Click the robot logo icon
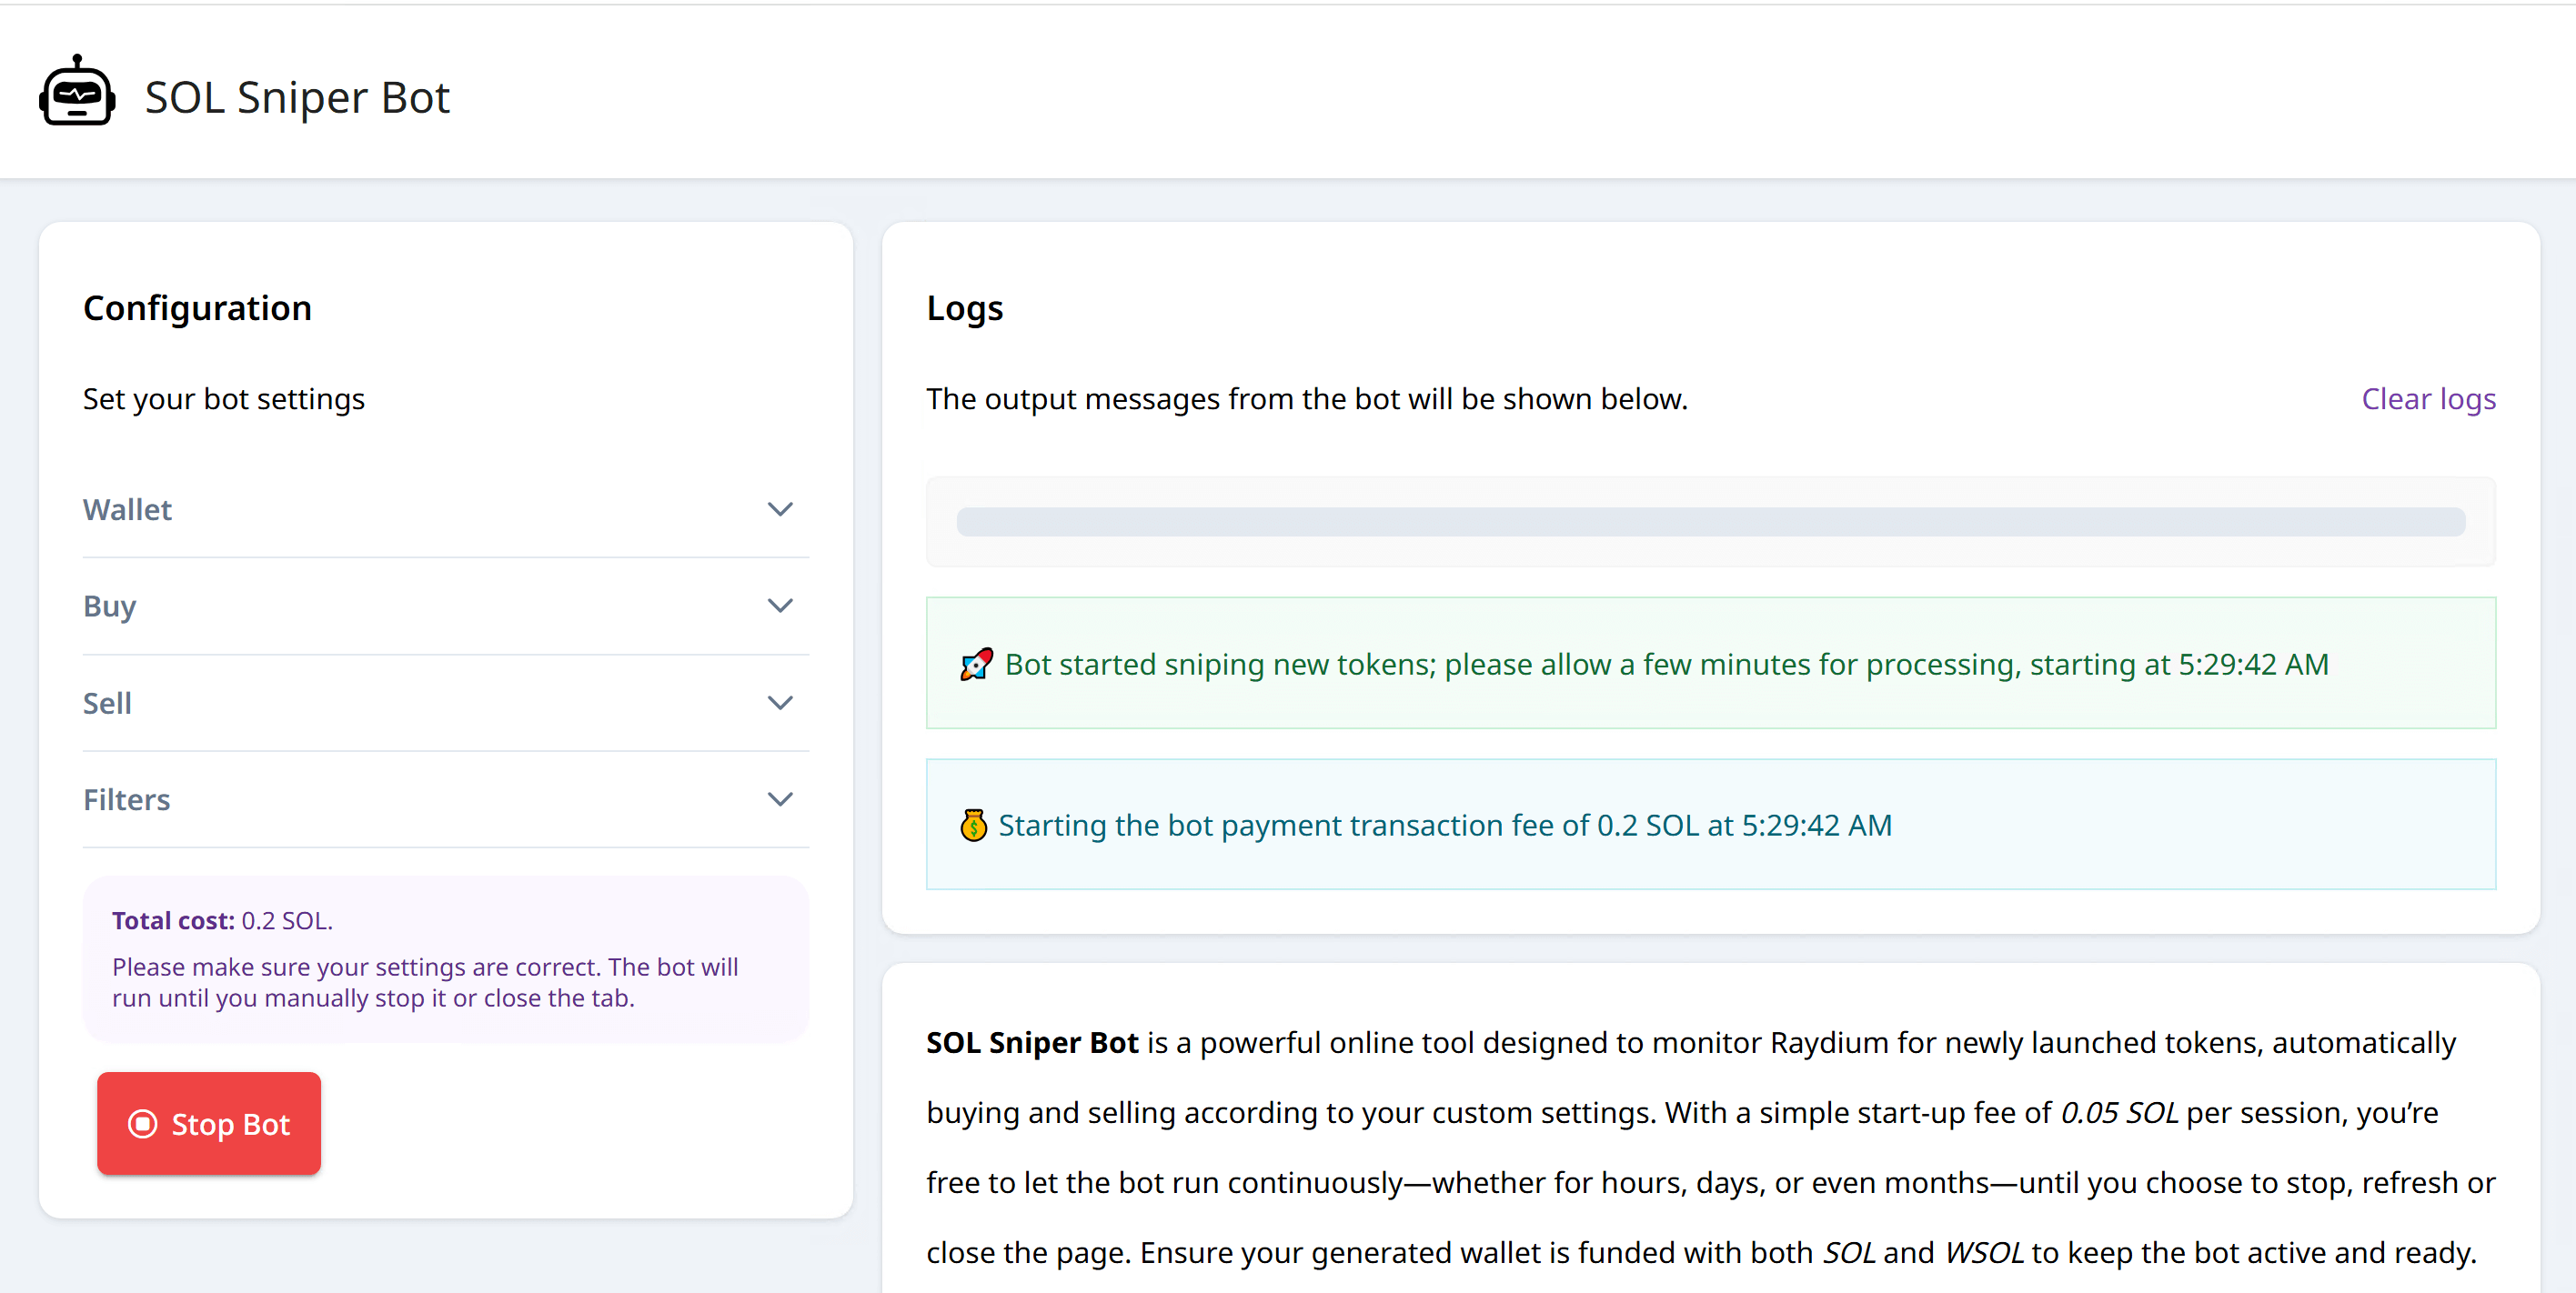2576x1293 pixels. 77,91
